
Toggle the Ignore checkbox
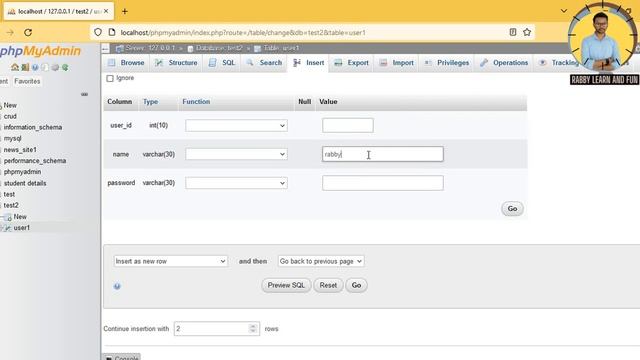[110, 78]
